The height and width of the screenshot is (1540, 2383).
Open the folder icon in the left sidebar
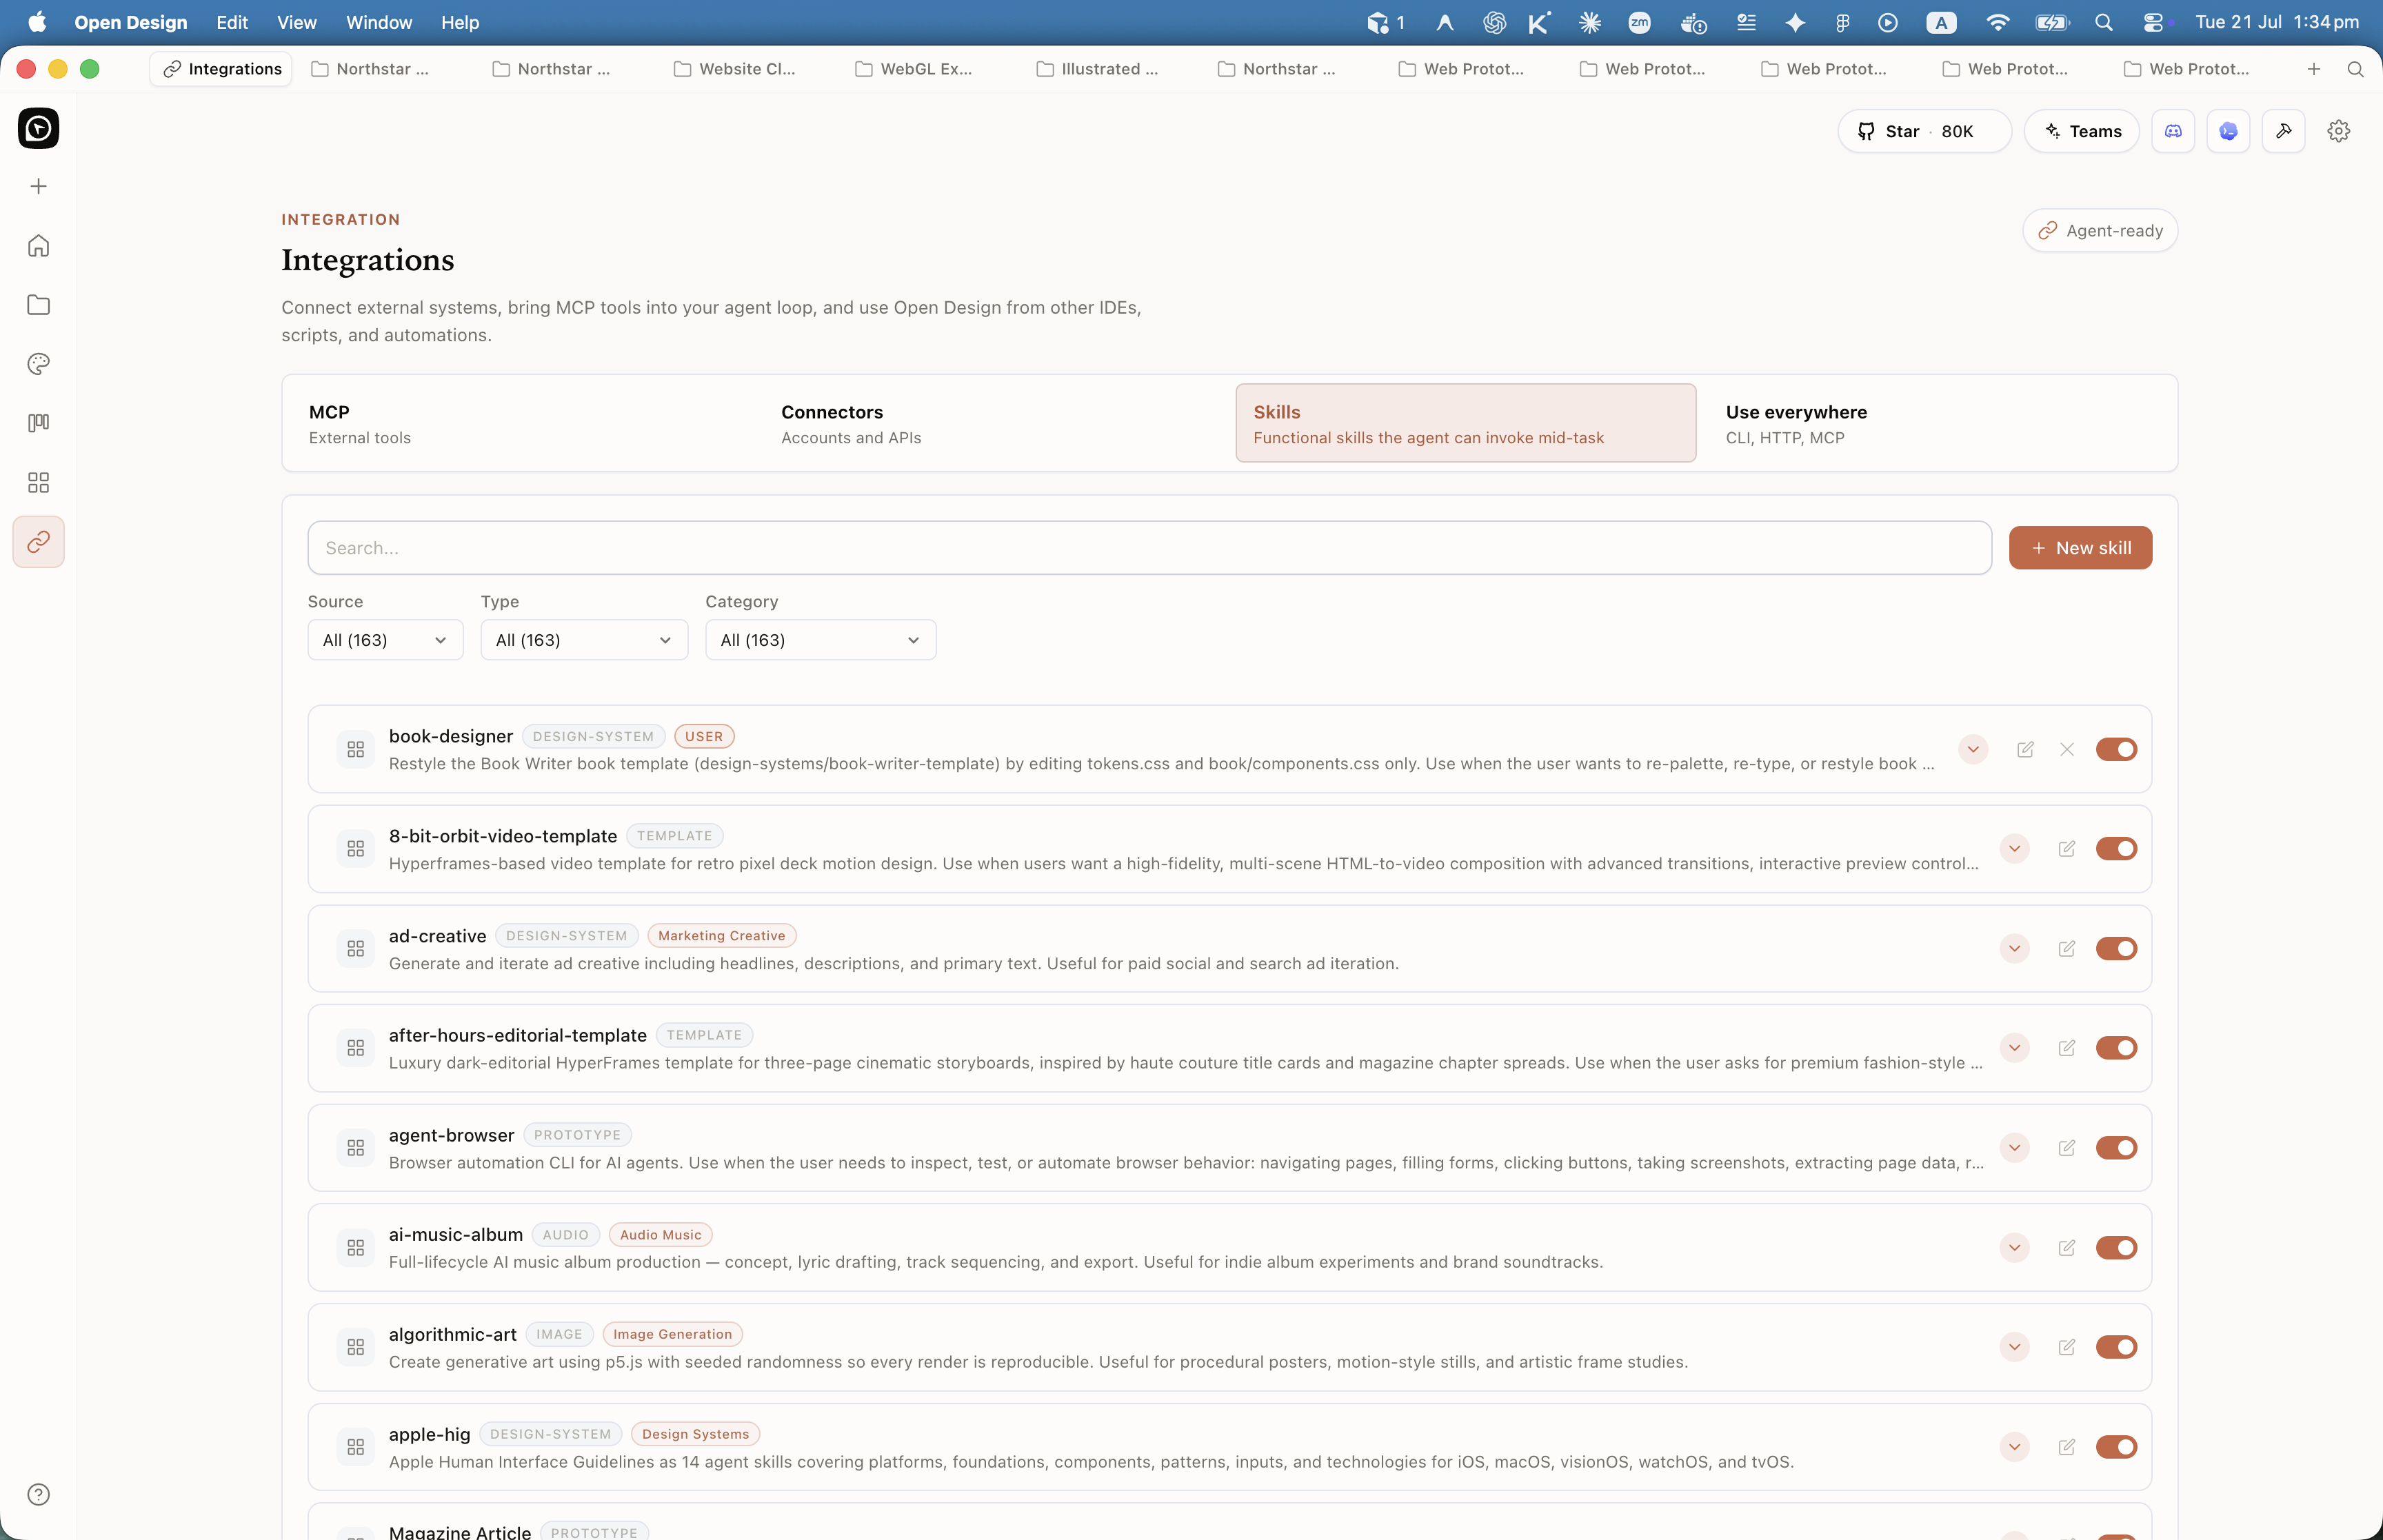tap(38, 304)
